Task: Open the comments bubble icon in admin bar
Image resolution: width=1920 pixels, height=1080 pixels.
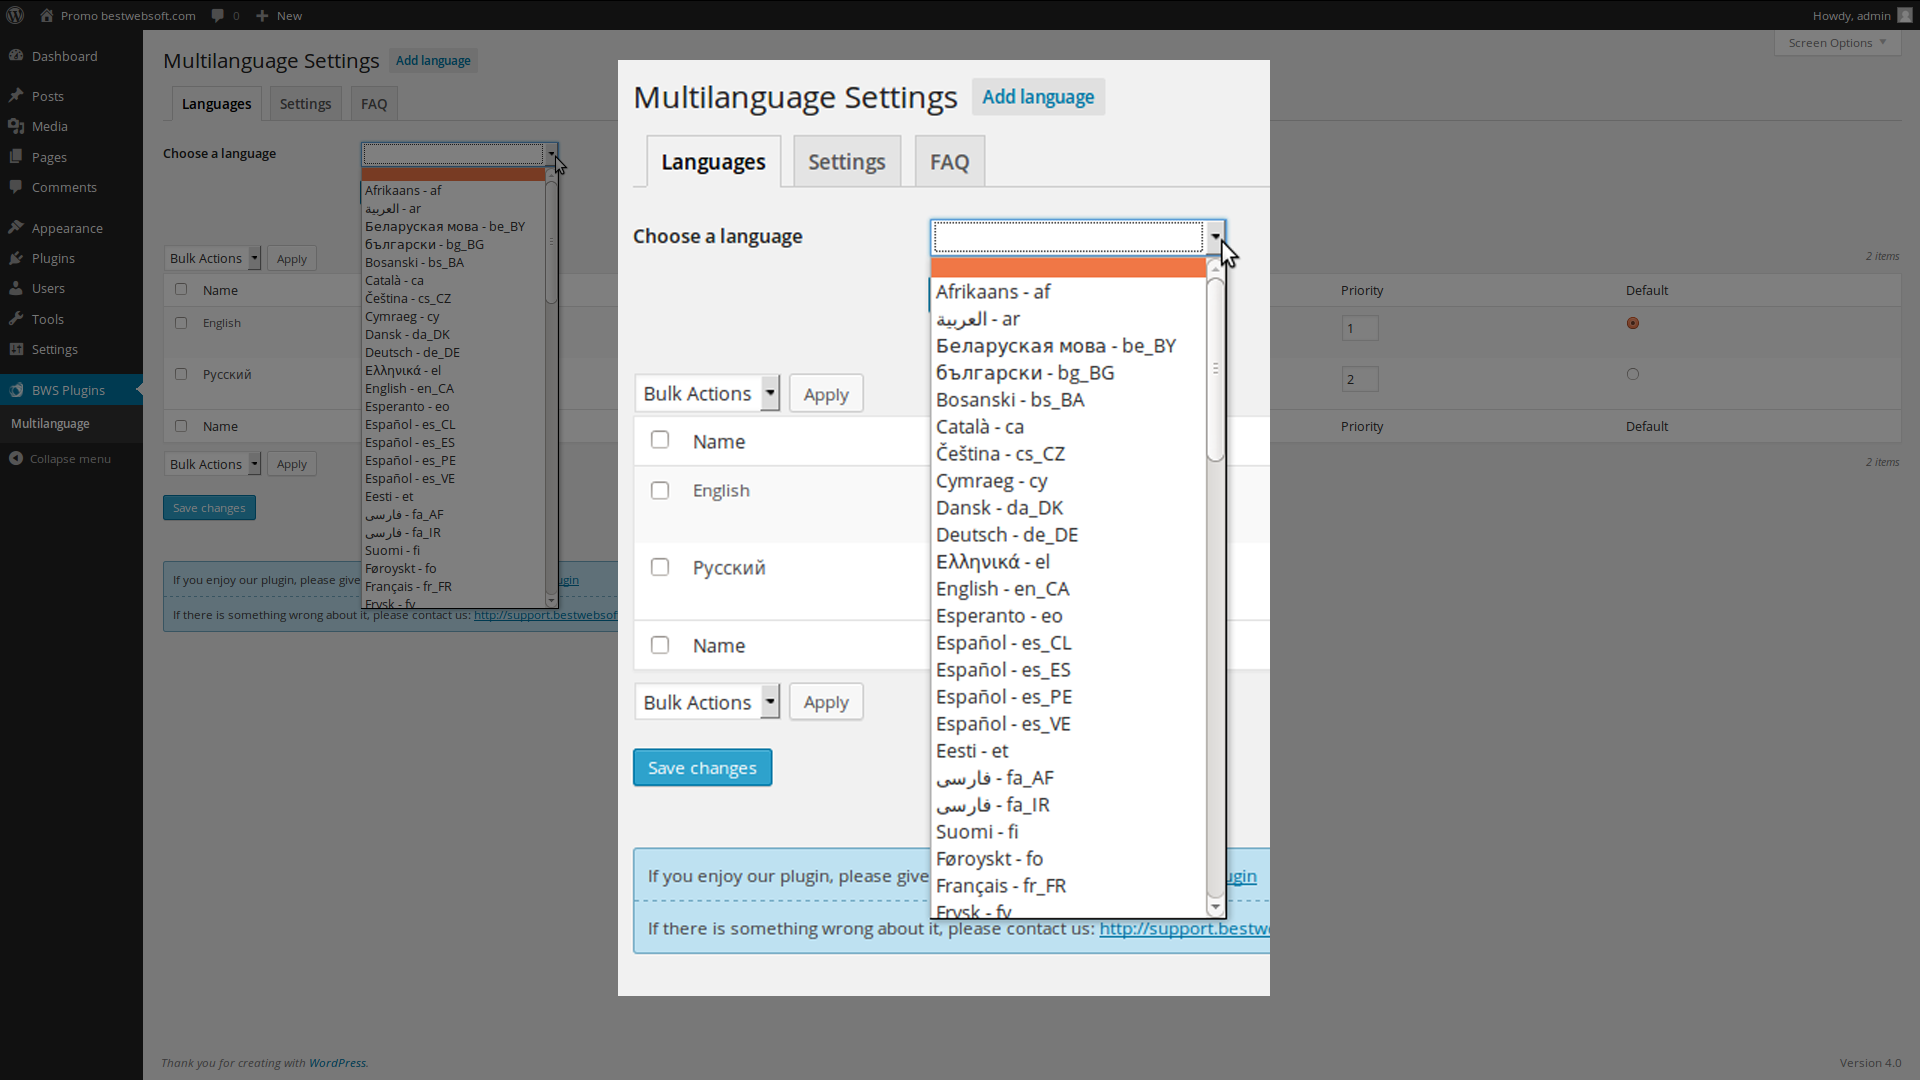Action: [x=217, y=15]
